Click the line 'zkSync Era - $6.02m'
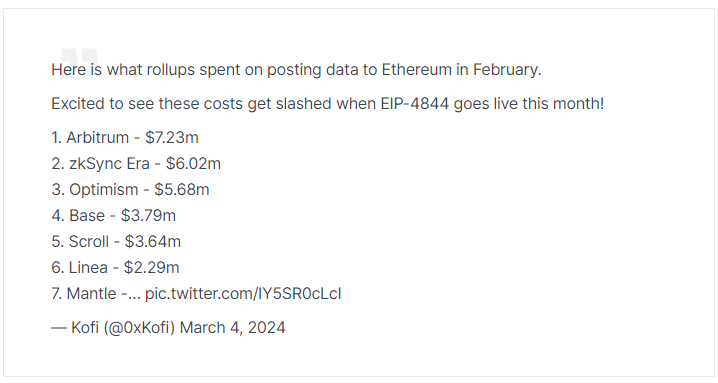This screenshot has height=383, width=718. click(136, 164)
